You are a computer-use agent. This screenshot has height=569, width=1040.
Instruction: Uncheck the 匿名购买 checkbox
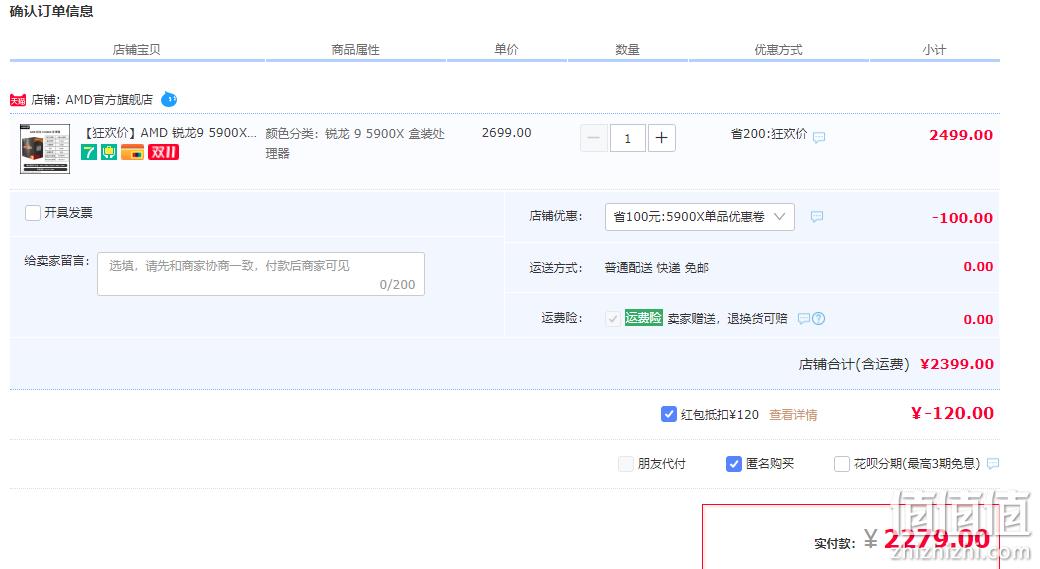pyautogui.click(x=734, y=464)
